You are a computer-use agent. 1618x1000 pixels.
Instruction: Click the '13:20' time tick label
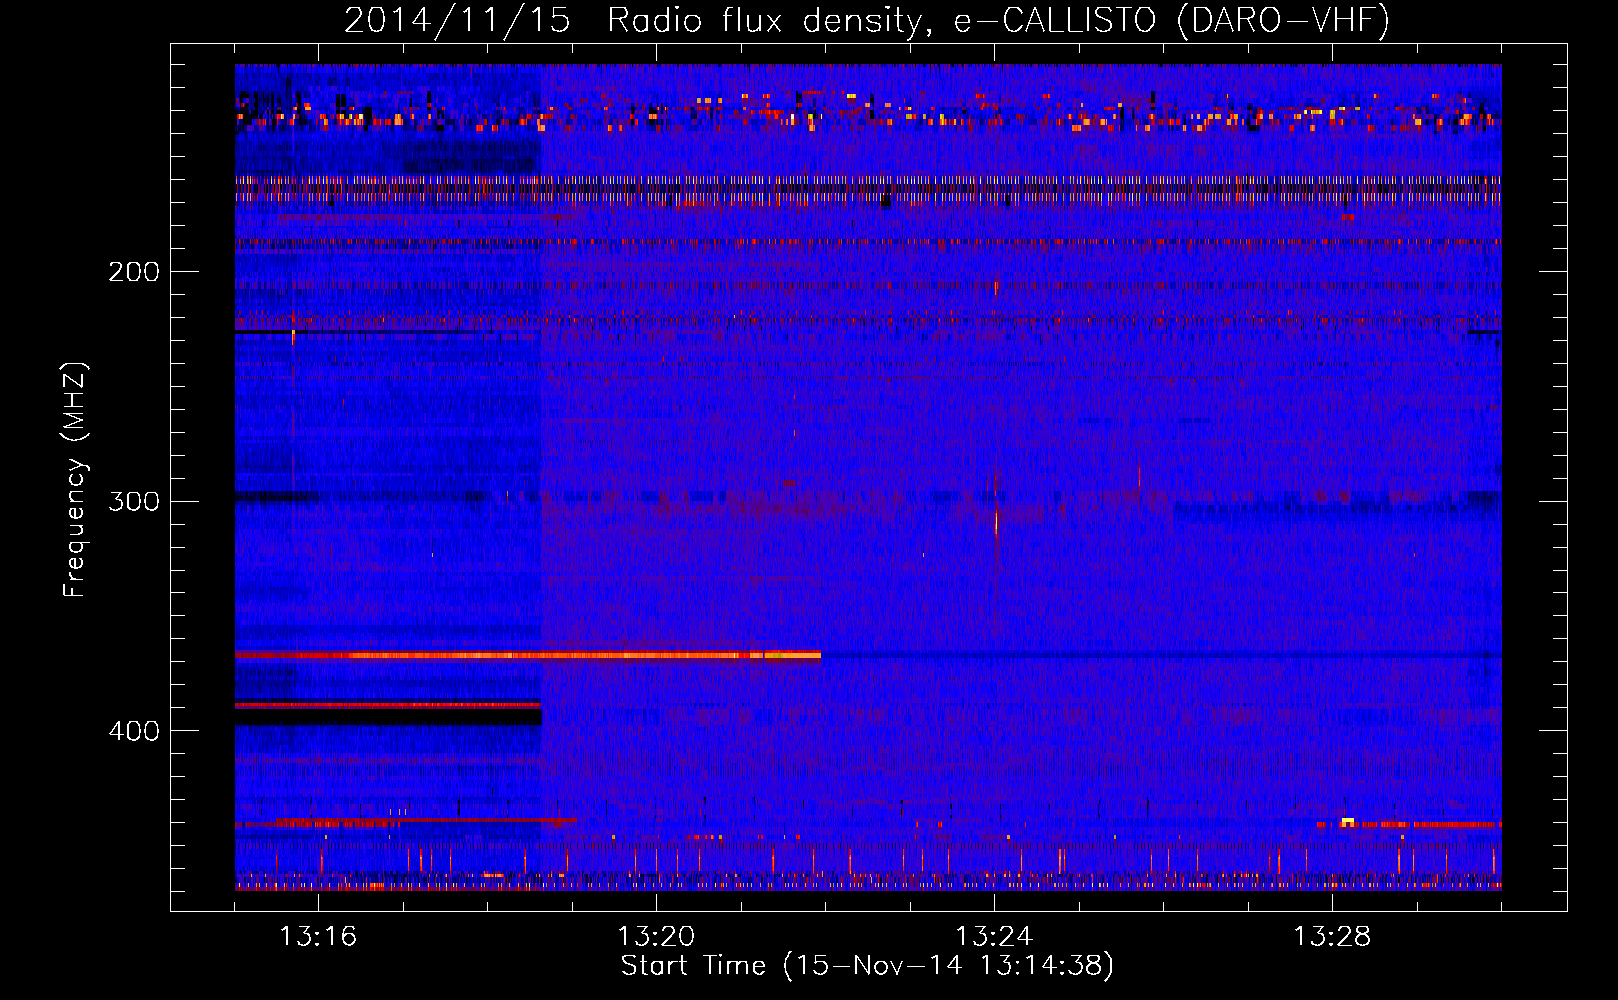656,937
